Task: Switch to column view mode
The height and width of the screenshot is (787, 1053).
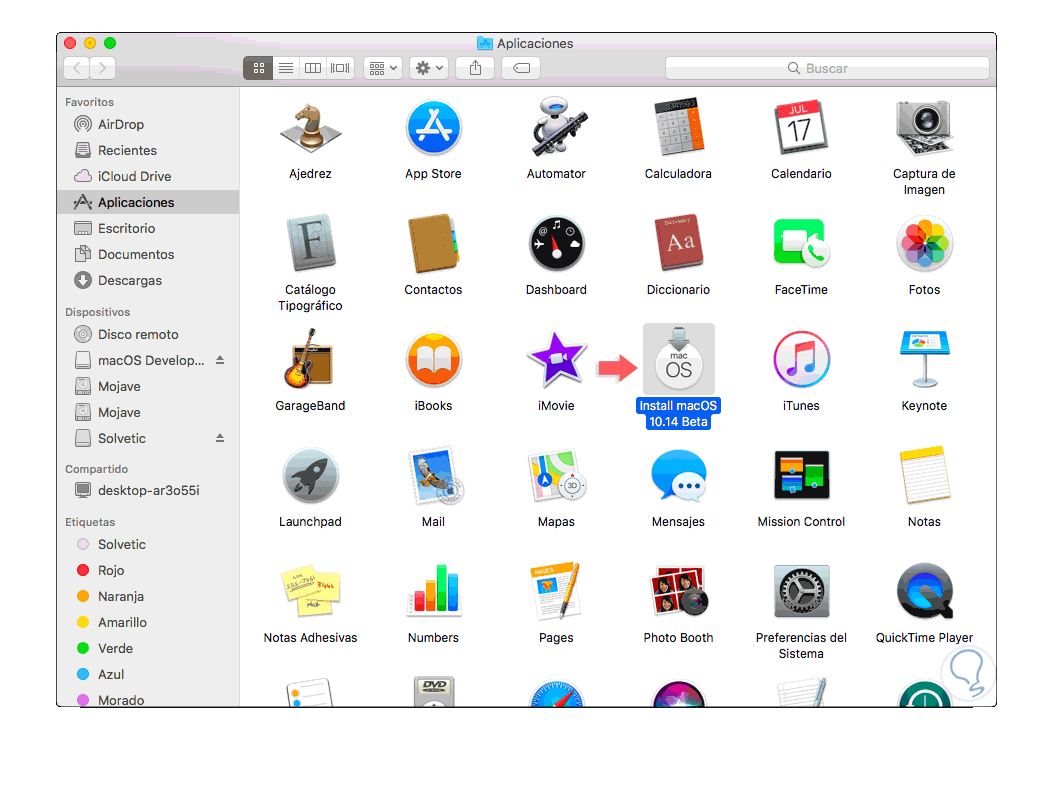Action: (x=313, y=68)
